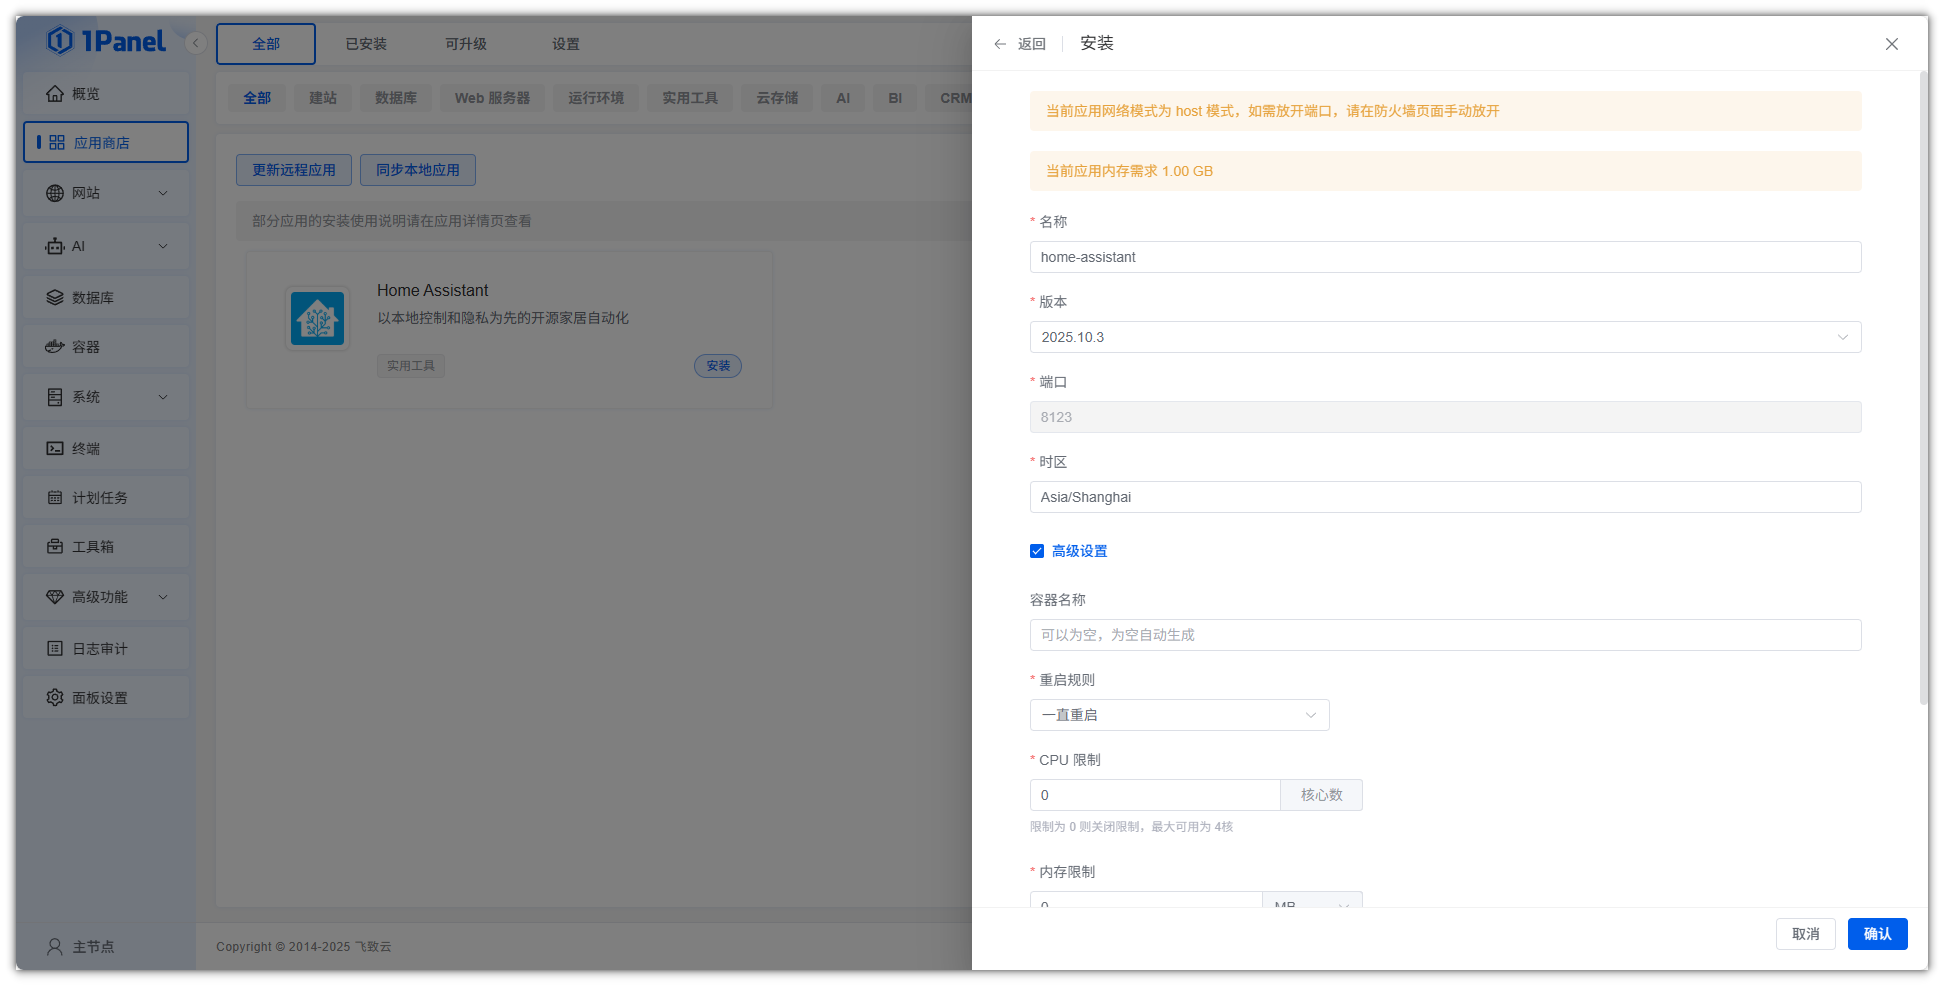Viewport: 1944px width, 986px height.
Task: Open 终端 via the terminal icon
Action: point(55,449)
